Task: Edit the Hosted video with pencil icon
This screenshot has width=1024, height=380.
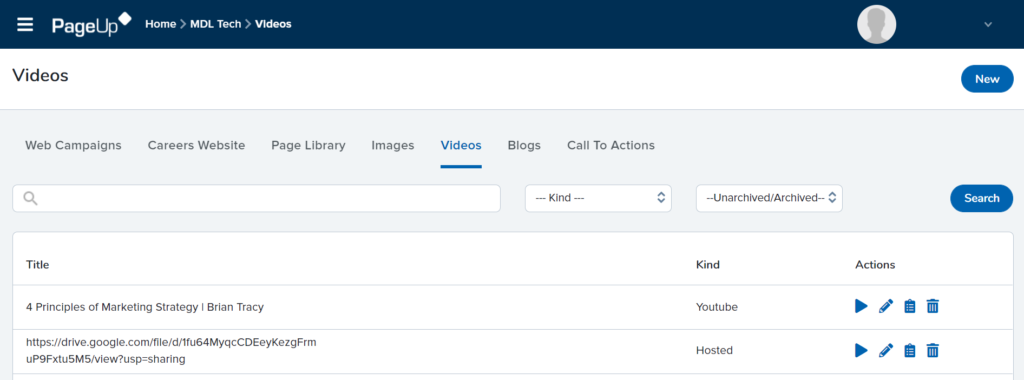Action: (x=886, y=351)
